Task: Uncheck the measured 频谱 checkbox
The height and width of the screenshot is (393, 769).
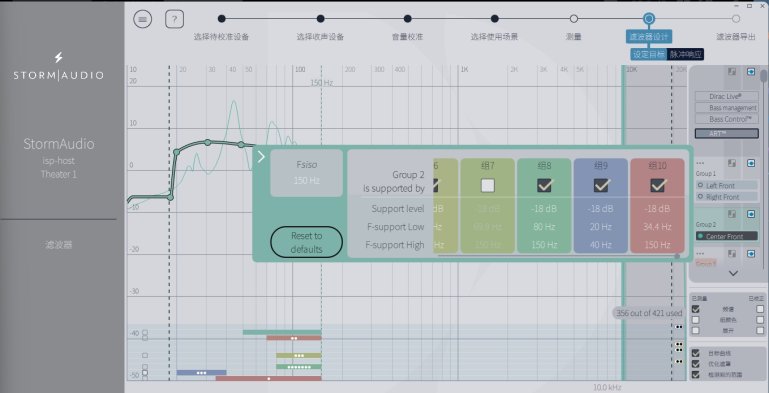Action: point(695,309)
